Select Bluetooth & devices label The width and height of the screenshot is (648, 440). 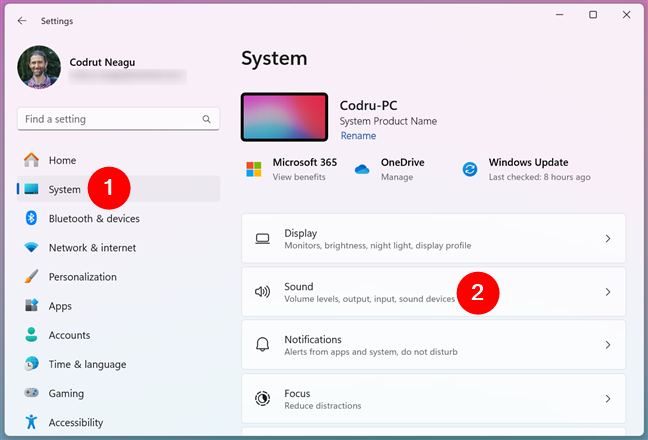(94, 219)
